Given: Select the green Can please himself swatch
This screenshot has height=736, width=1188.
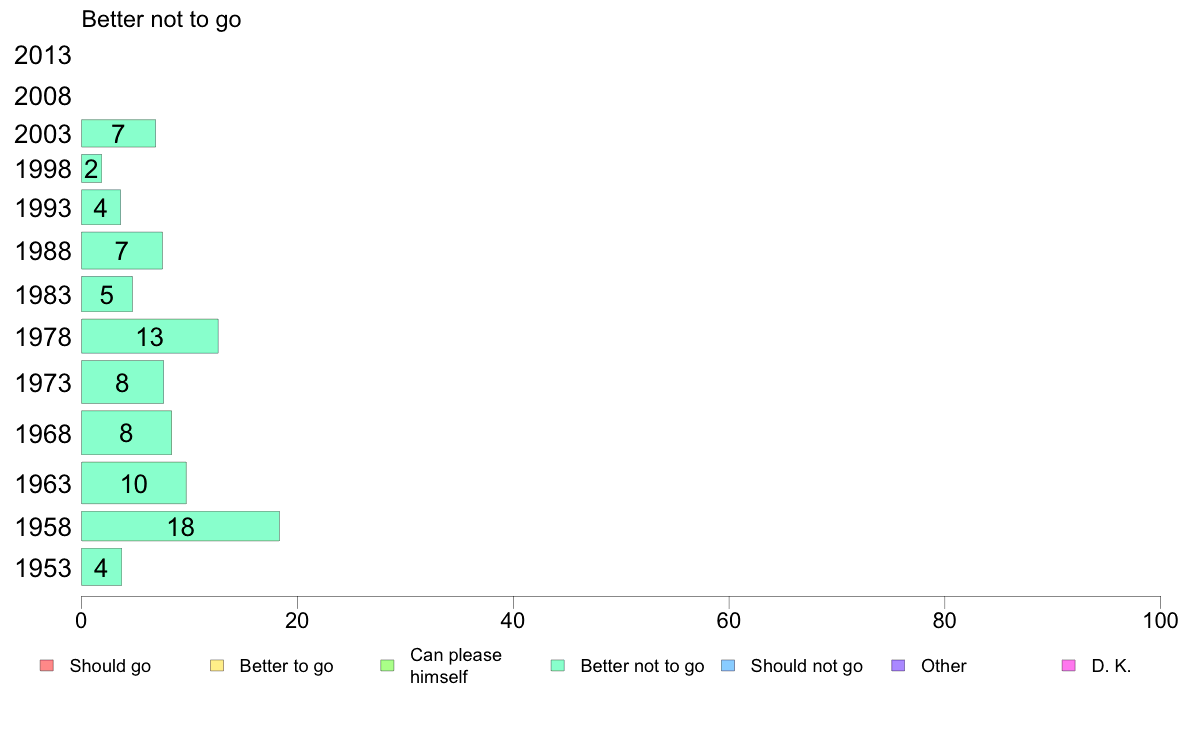Looking at the screenshot, I should coord(387,666).
